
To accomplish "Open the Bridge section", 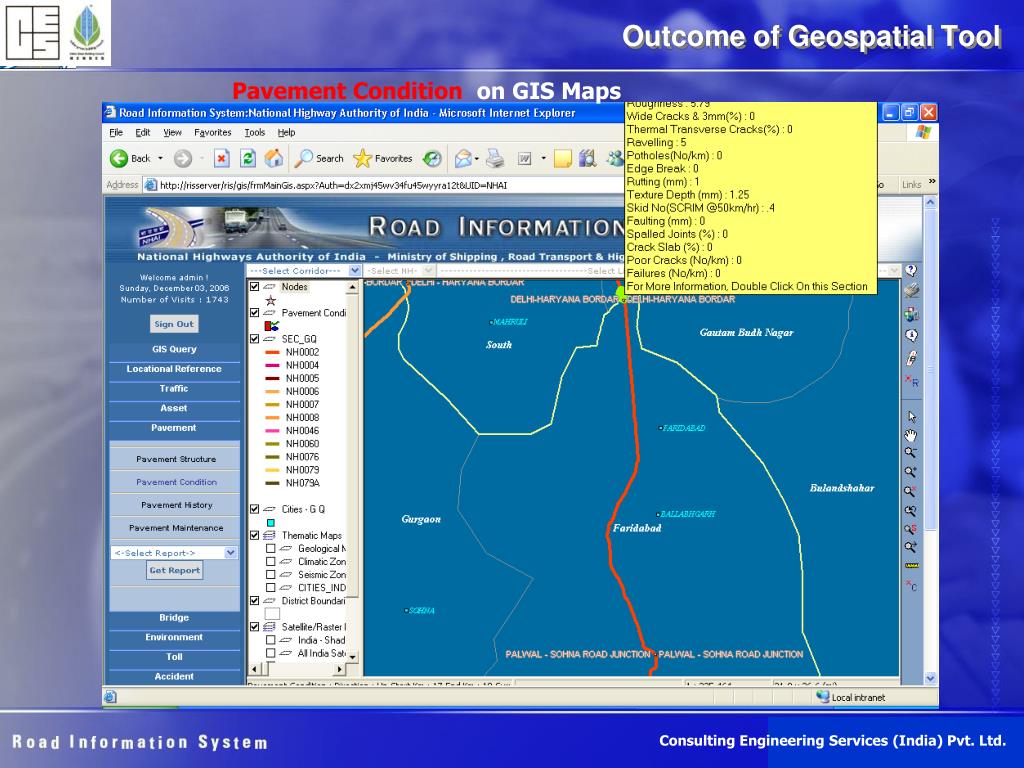I will coord(174,618).
